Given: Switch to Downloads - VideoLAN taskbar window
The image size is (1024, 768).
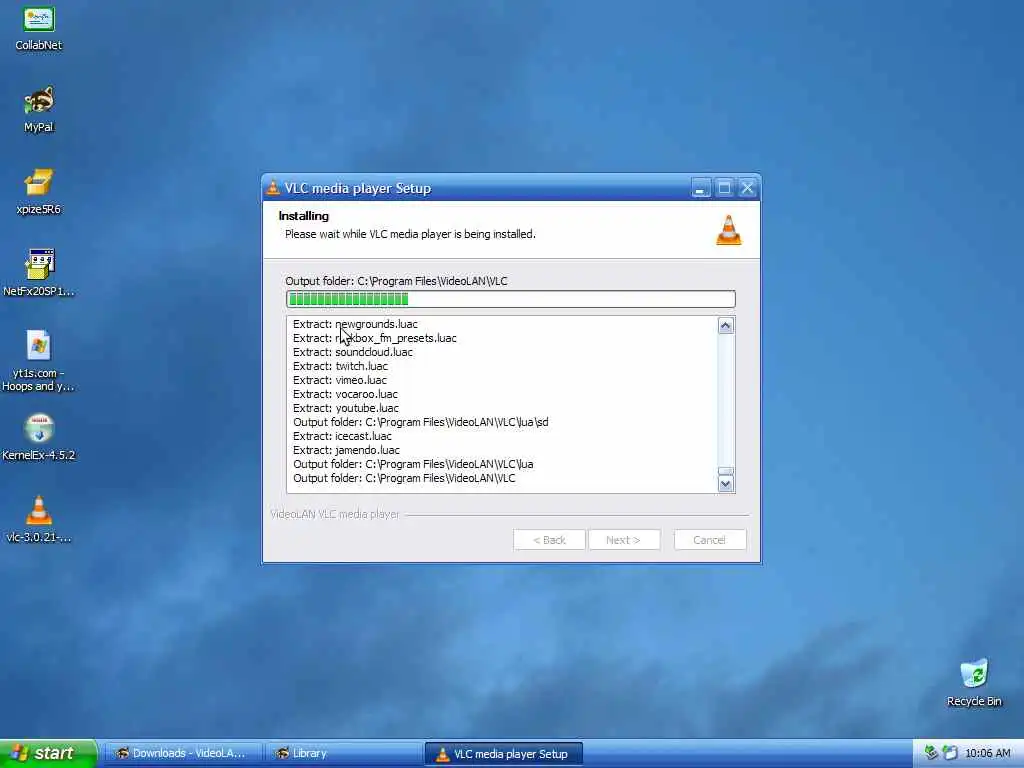Looking at the screenshot, I should [x=182, y=754].
